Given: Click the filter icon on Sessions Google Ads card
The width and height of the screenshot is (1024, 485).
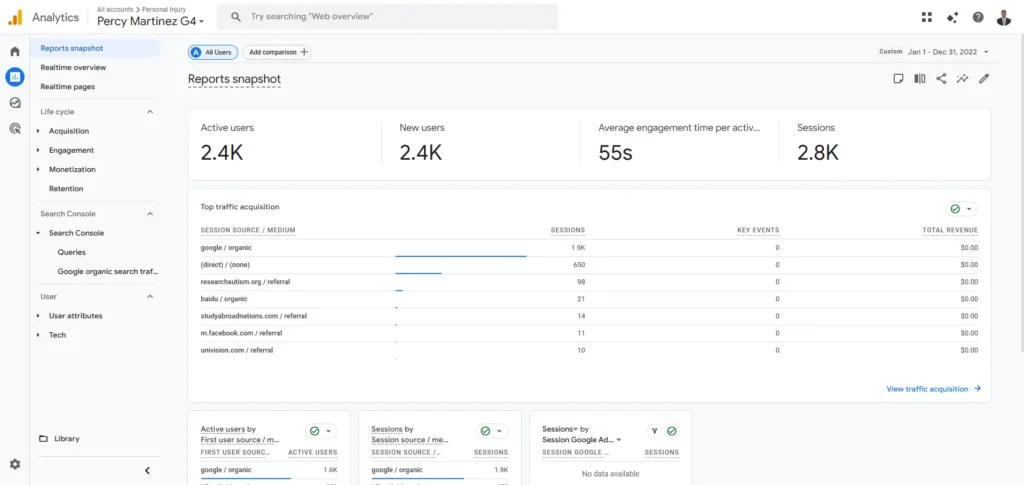Looking at the screenshot, I should (x=654, y=431).
